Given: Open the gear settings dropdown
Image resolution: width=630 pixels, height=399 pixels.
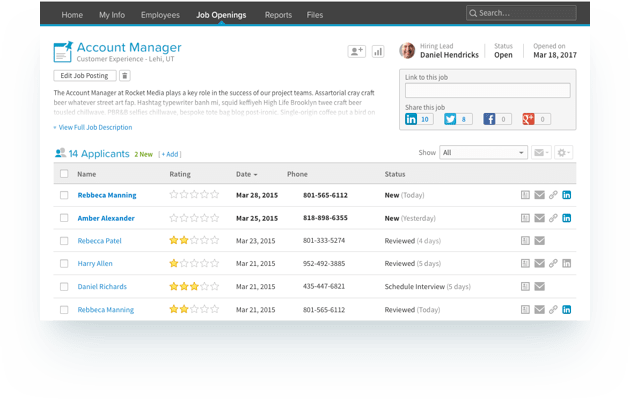Looking at the screenshot, I should [563, 153].
